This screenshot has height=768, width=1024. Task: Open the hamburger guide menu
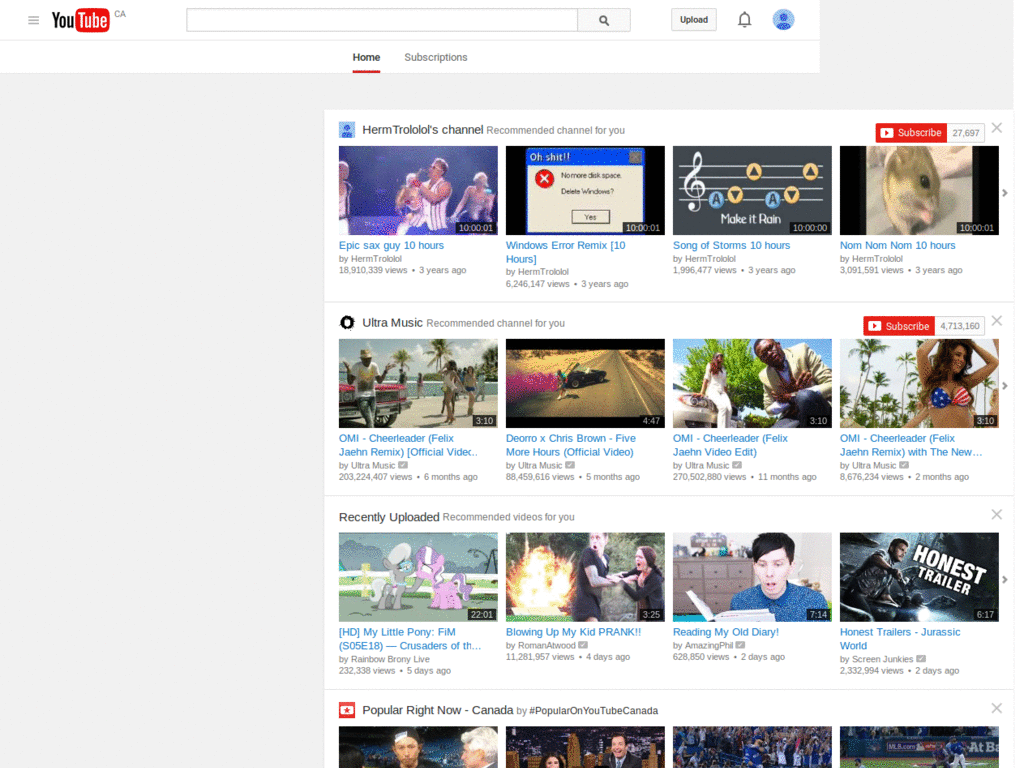click(33, 20)
